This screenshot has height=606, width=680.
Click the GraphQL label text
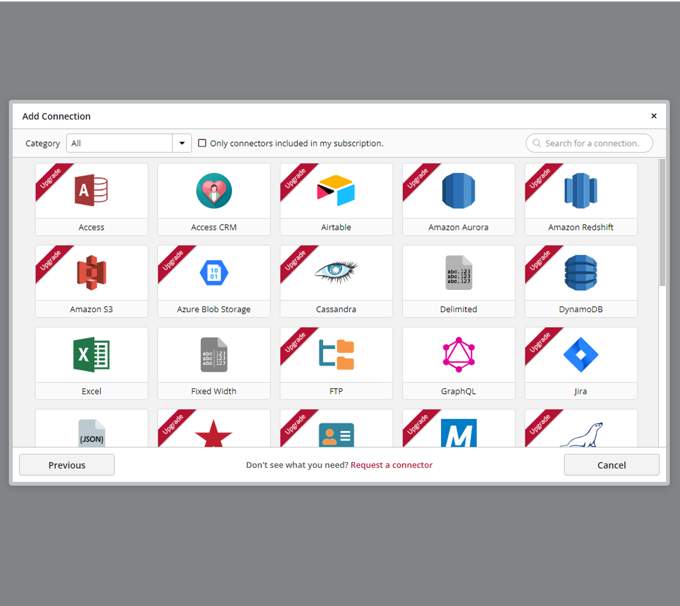pyautogui.click(x=458, y=391)
